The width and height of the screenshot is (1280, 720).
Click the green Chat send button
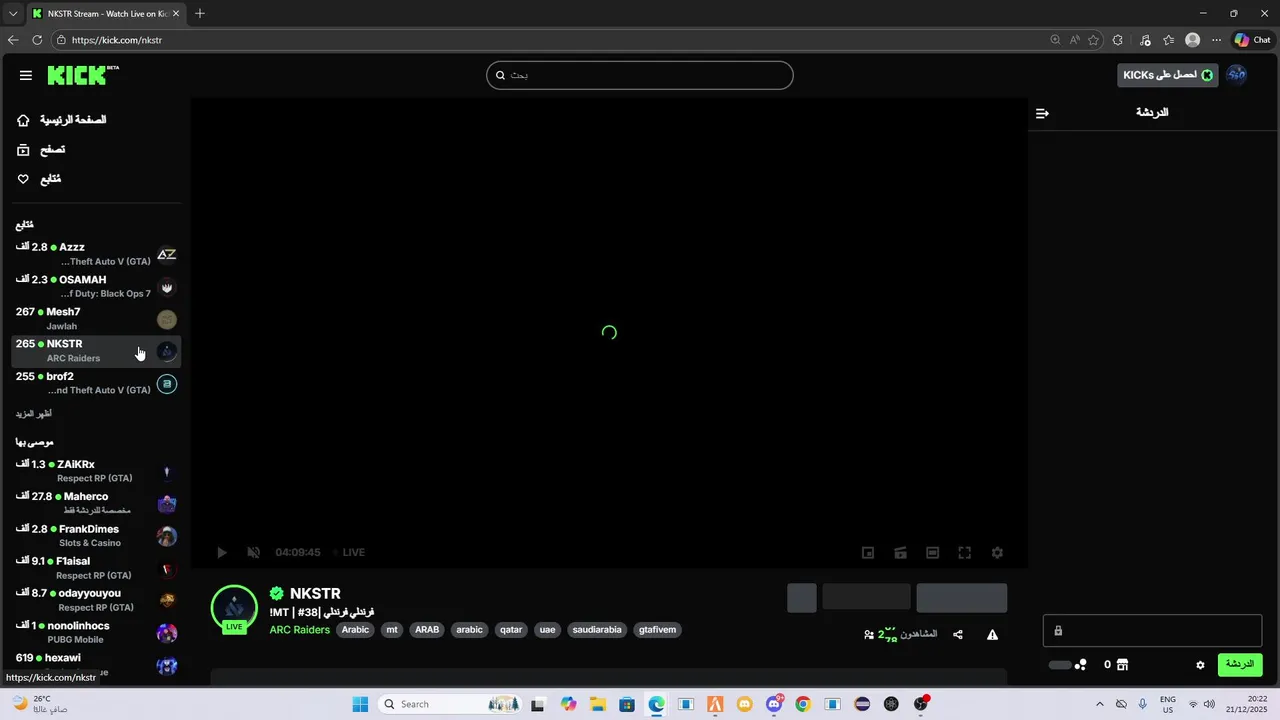[1240, 665]
